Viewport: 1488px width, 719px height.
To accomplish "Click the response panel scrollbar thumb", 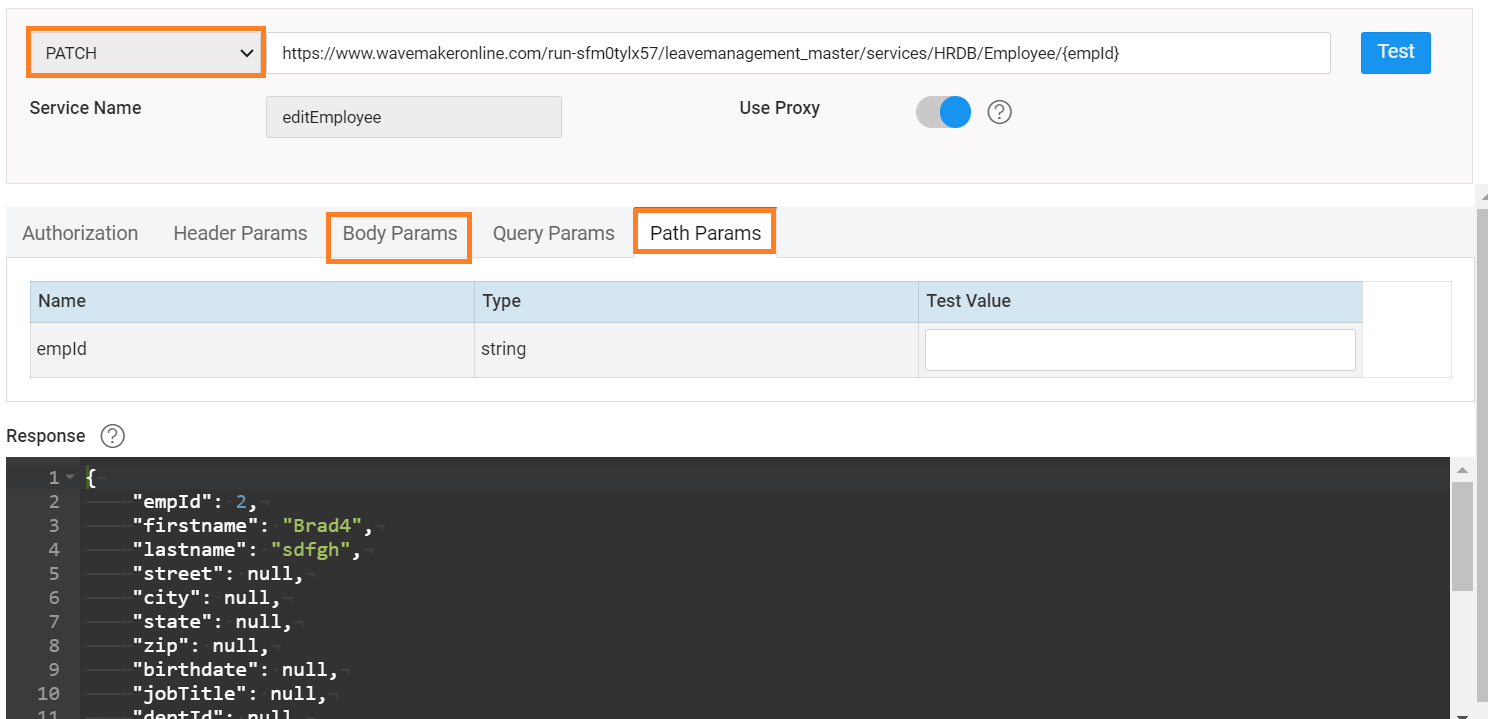I will pos(1461,535).
